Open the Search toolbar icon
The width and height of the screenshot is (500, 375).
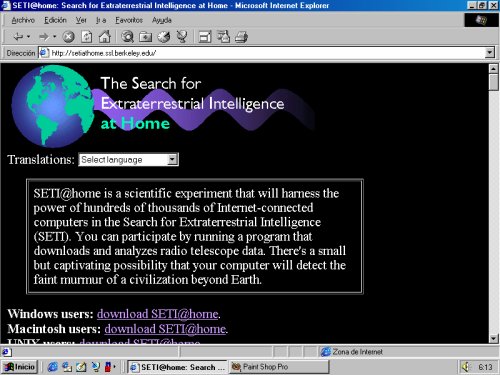(127, 37)
